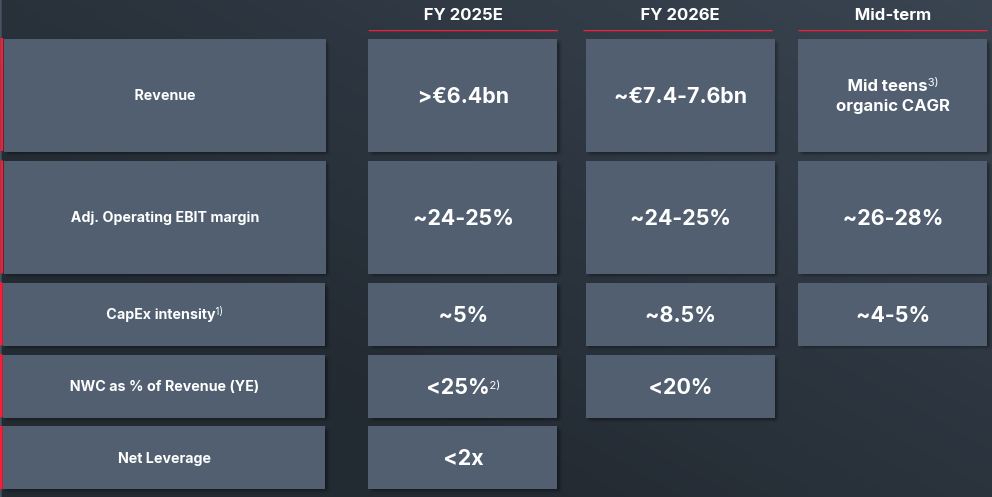Click the NWC as % of Revenue label

point(165,386)
